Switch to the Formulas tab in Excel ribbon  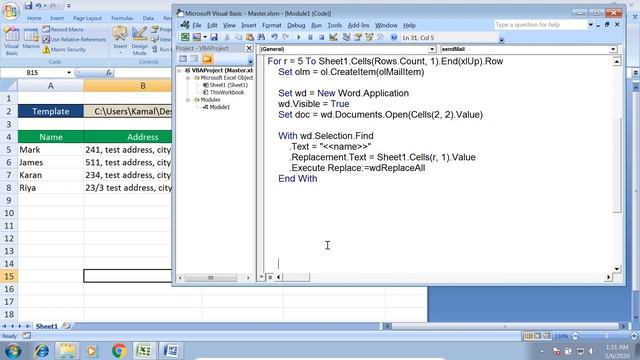click(x=122, y=18)
